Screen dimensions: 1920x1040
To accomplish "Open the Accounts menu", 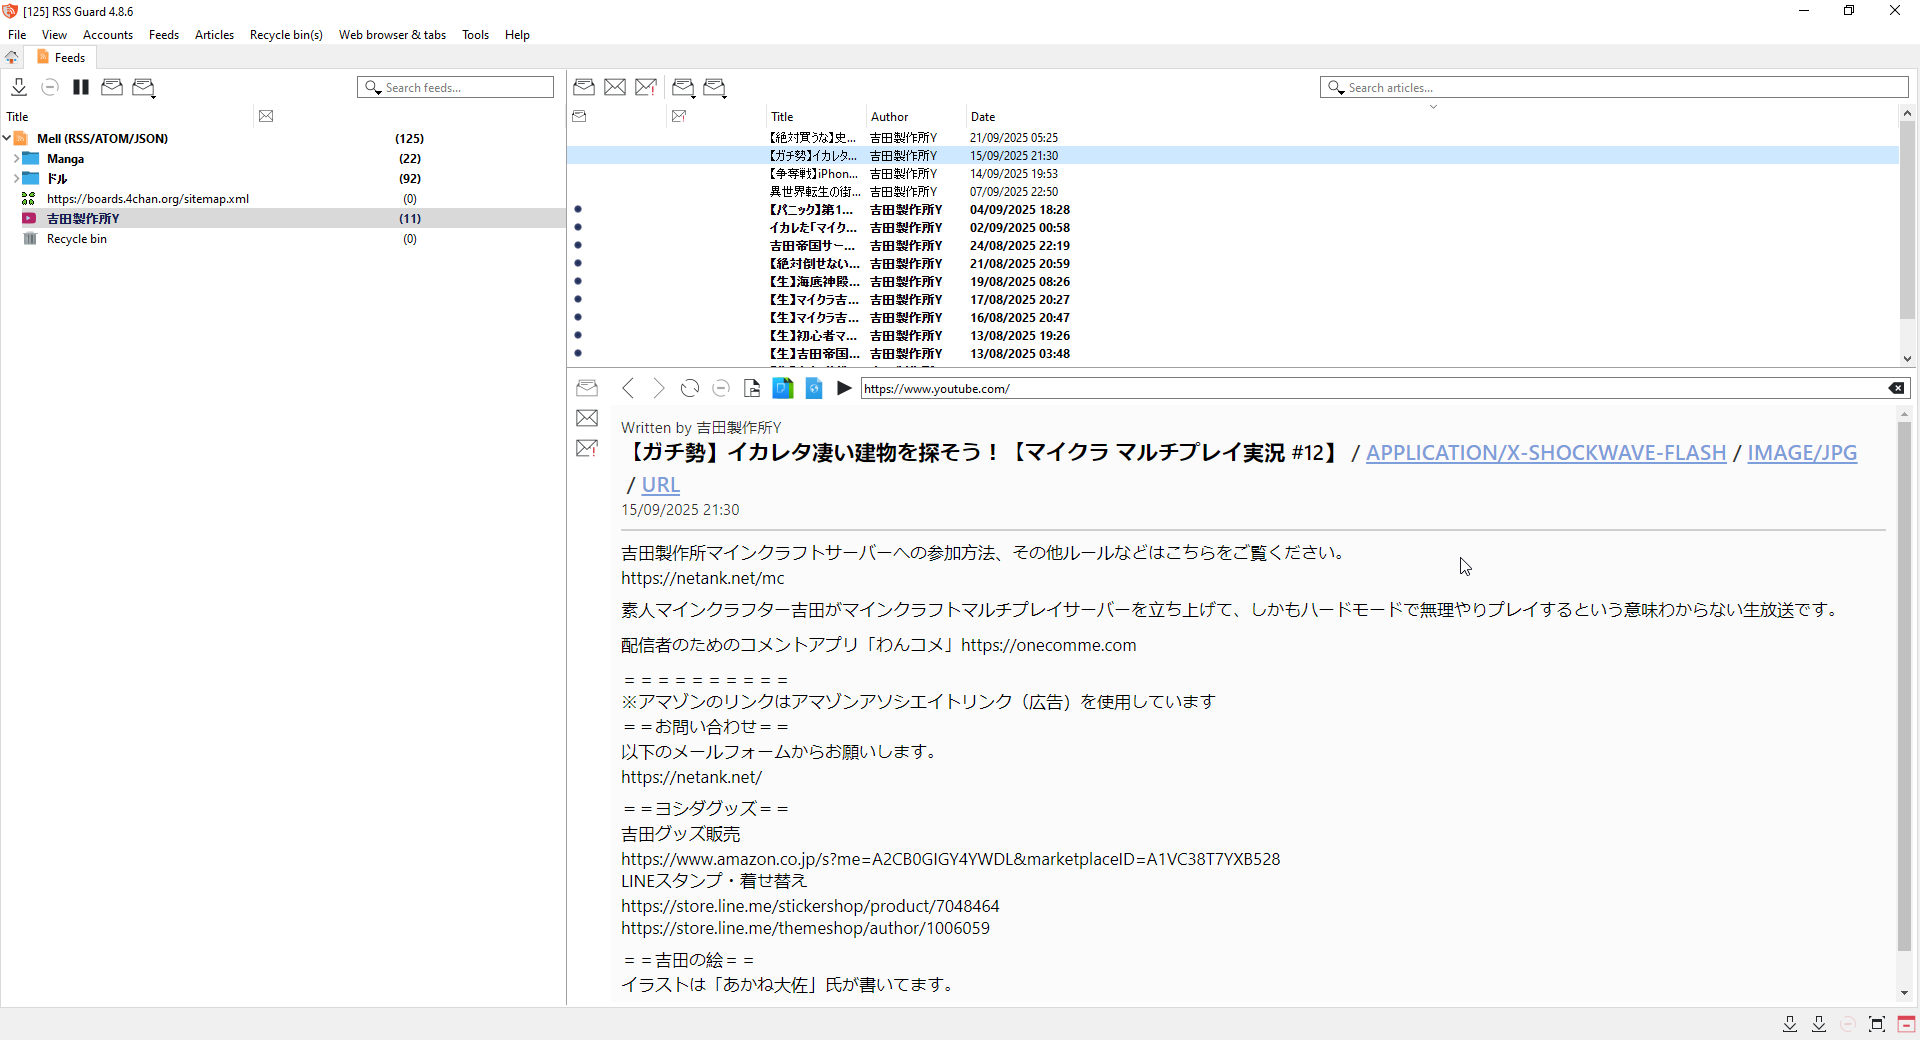I will [x=108, y=34].
